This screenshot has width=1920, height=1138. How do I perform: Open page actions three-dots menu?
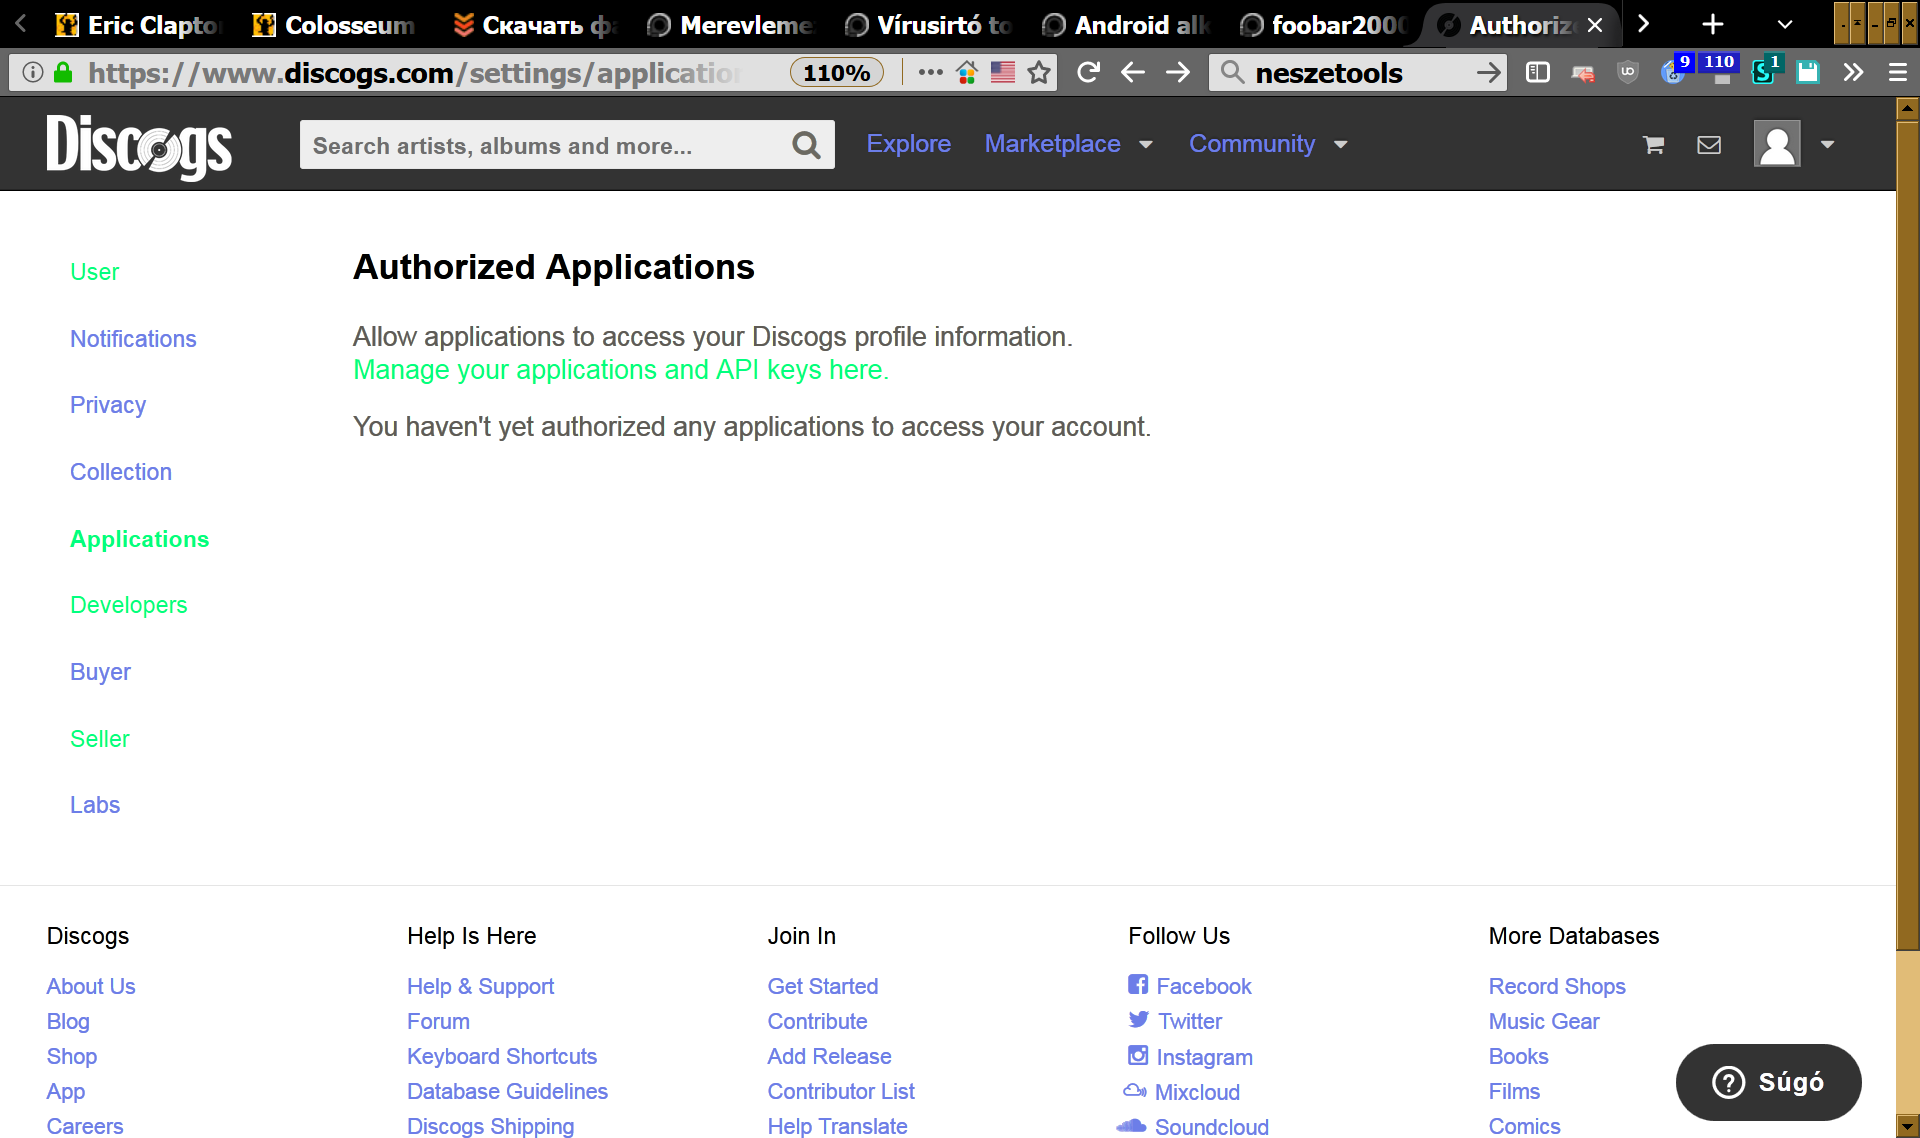(x=930, y=73)
